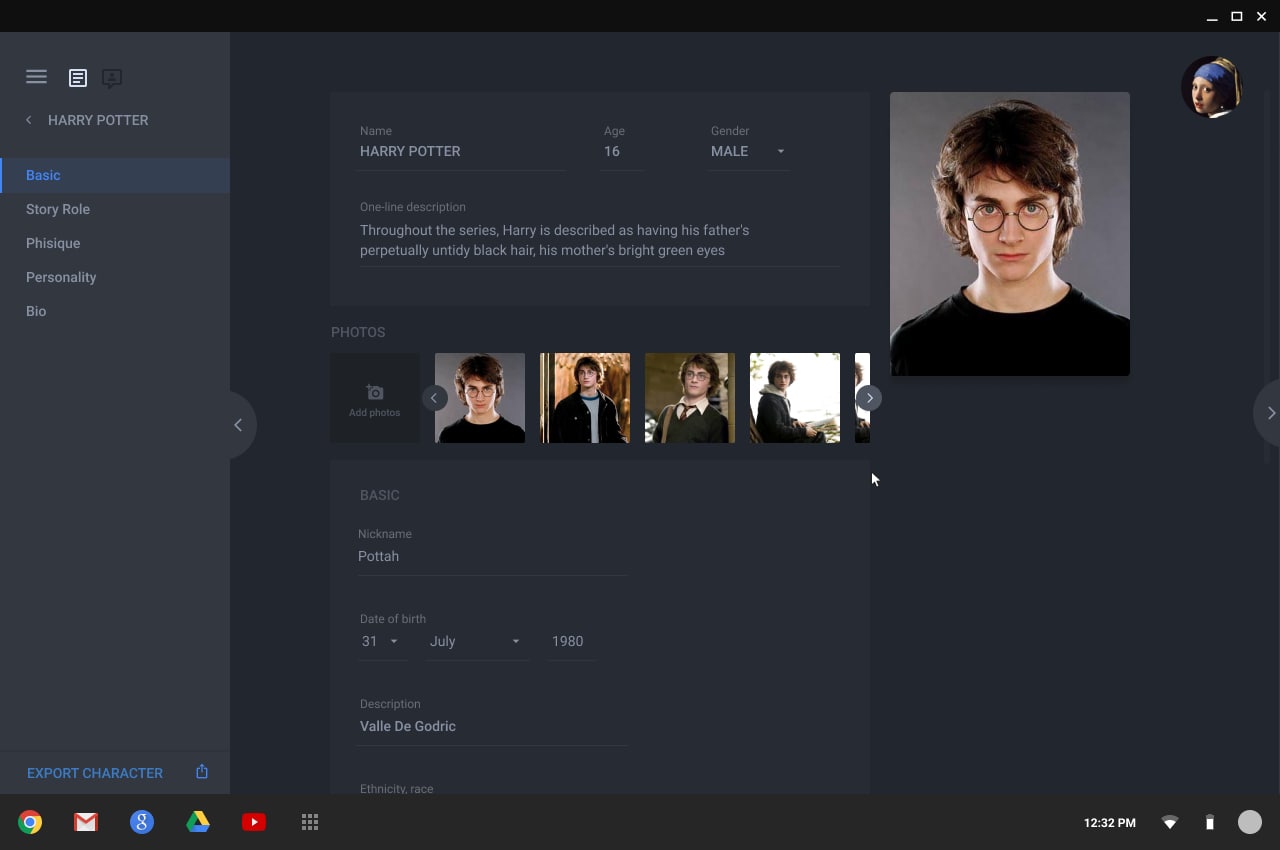Viewport: 1280px width, 850px height.
Task: Show next photos in carousel
Action: click(869, 398)
